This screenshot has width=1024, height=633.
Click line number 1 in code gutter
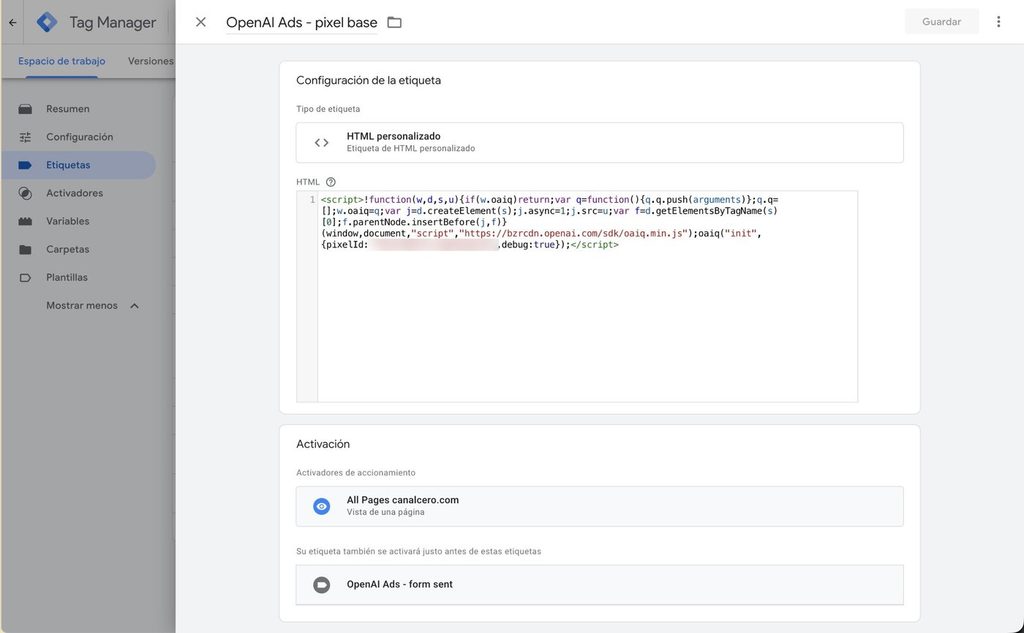(x=312, y=200)
